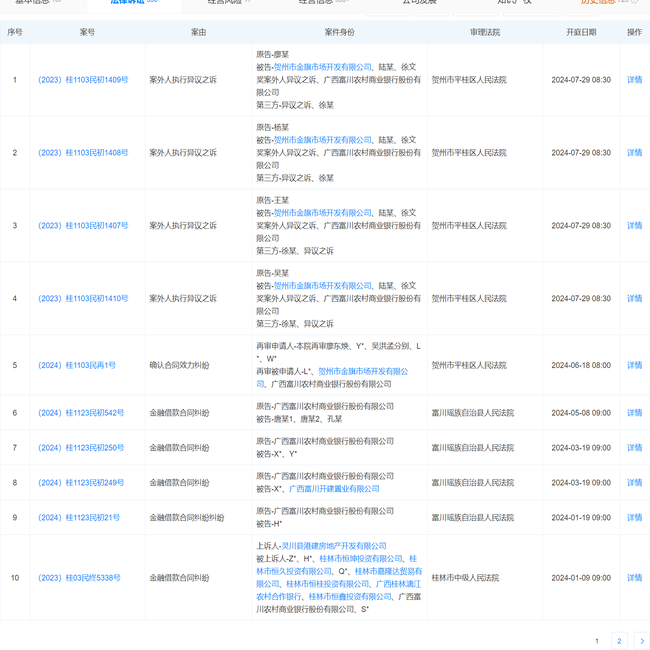Select case (2024)桂1123民初250号
The height and width of the screenshot is (650, 650).
[81, 448]
